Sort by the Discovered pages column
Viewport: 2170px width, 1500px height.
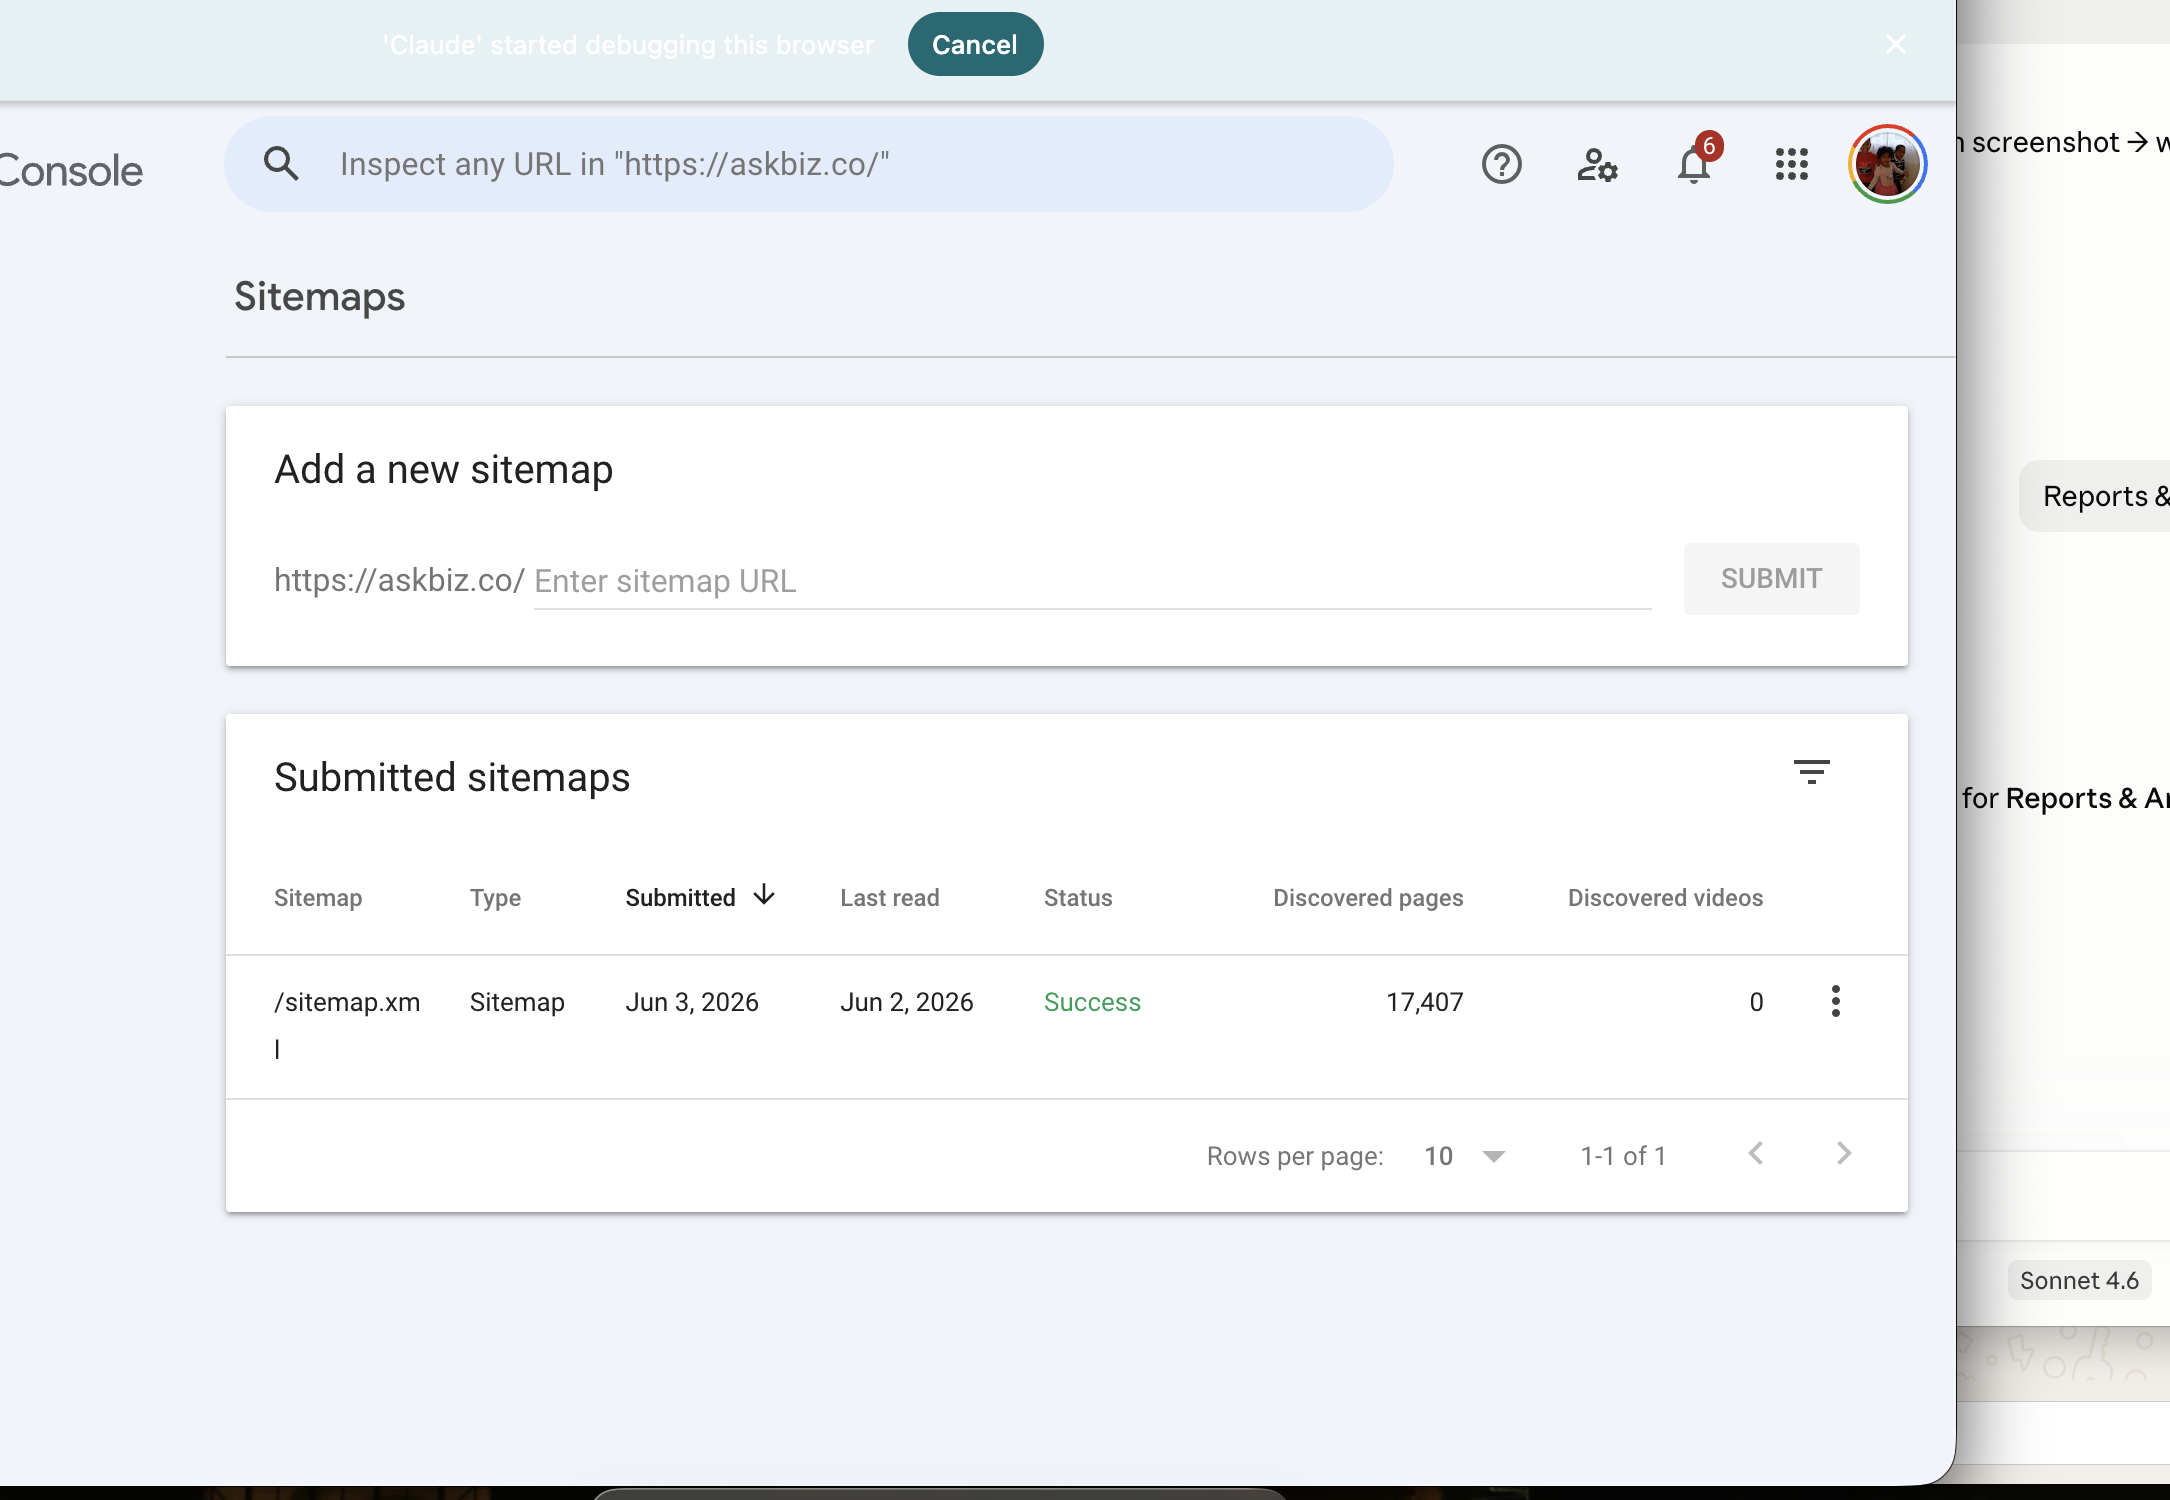pyautogui.click(x=1367, y=898)
